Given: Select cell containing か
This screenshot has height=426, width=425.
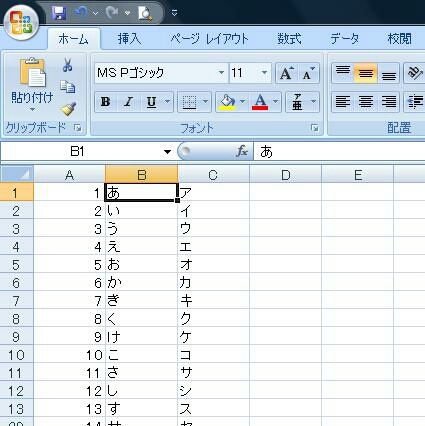Looking at the screenshot, I should pyautogui.click(x=142, y=283).
